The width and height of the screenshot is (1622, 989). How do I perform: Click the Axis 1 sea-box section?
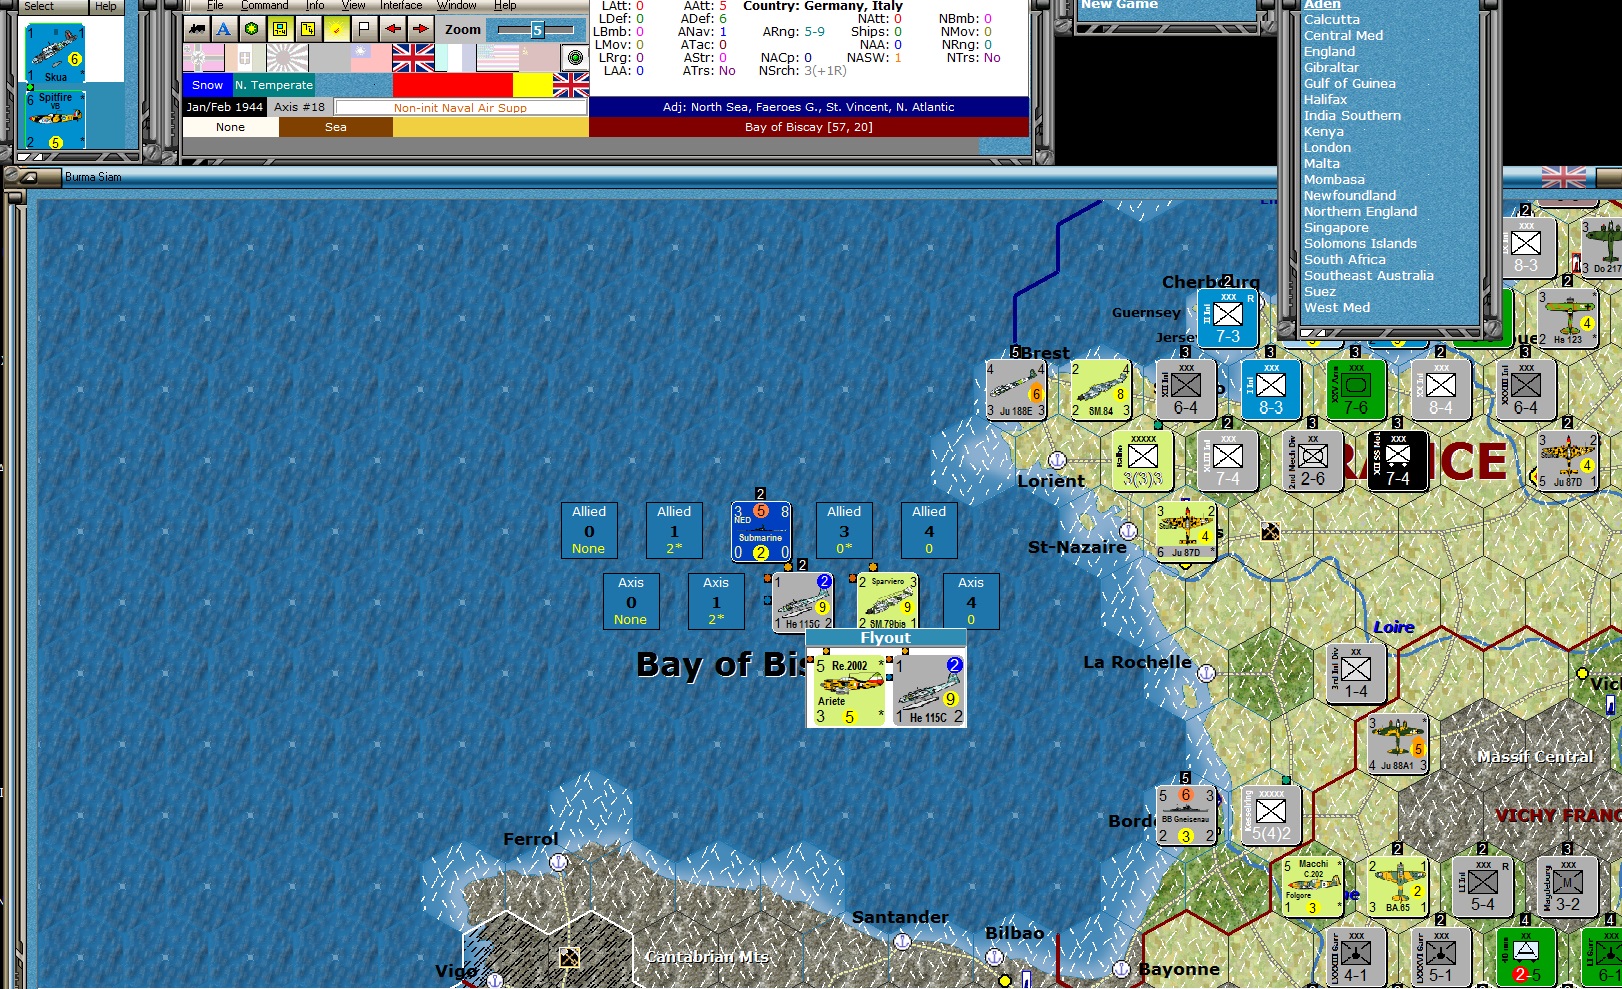716,601
